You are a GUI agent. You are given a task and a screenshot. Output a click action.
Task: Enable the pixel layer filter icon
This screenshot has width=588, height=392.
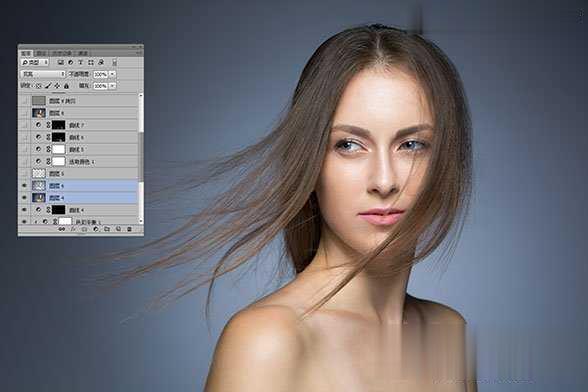(60, 62)
